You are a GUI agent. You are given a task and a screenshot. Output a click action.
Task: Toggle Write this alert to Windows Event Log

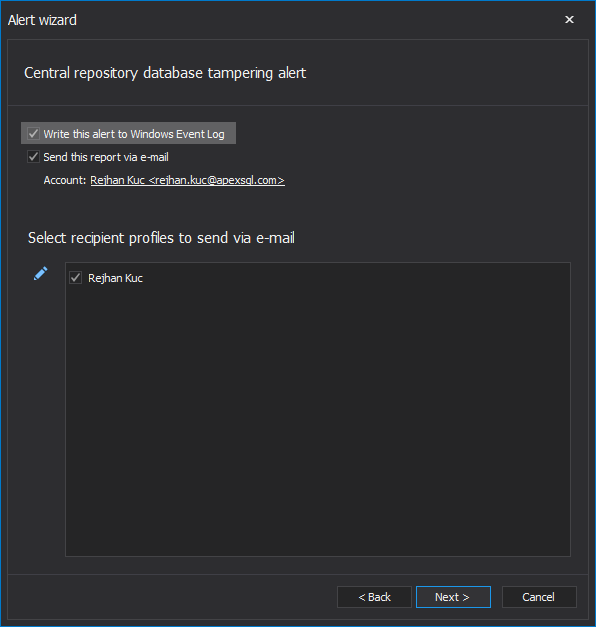[x=128, y=134]
